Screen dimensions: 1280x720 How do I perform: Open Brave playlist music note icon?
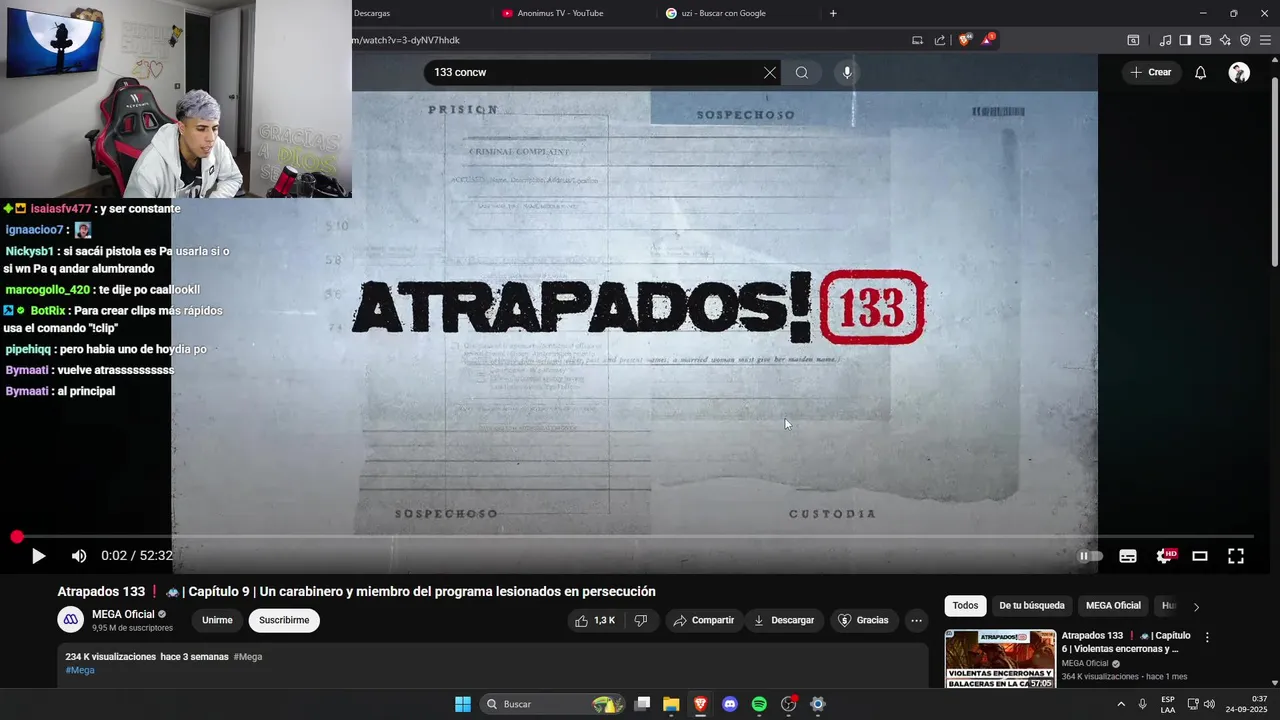pyautogui.click(x=1165, y=40)
